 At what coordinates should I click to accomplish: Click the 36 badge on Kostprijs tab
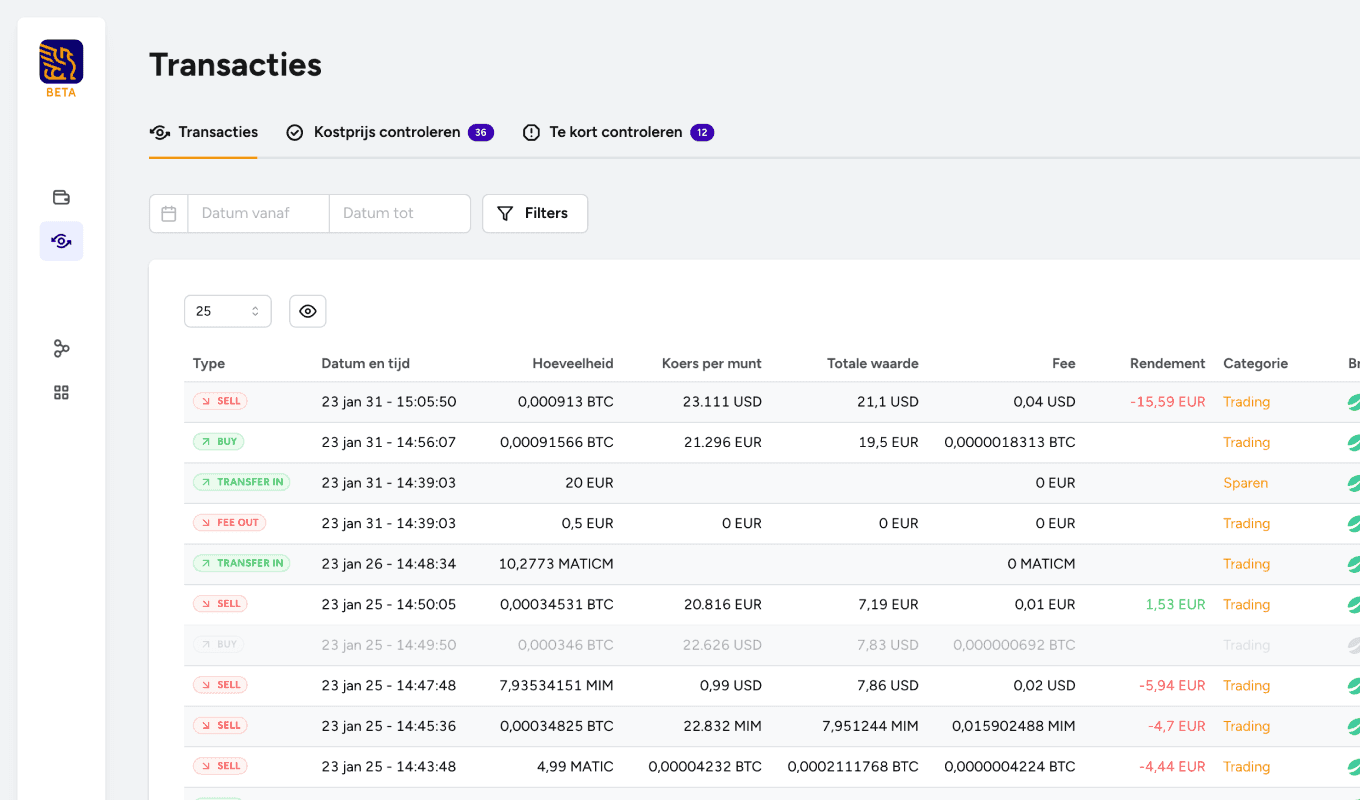point(481,132)
